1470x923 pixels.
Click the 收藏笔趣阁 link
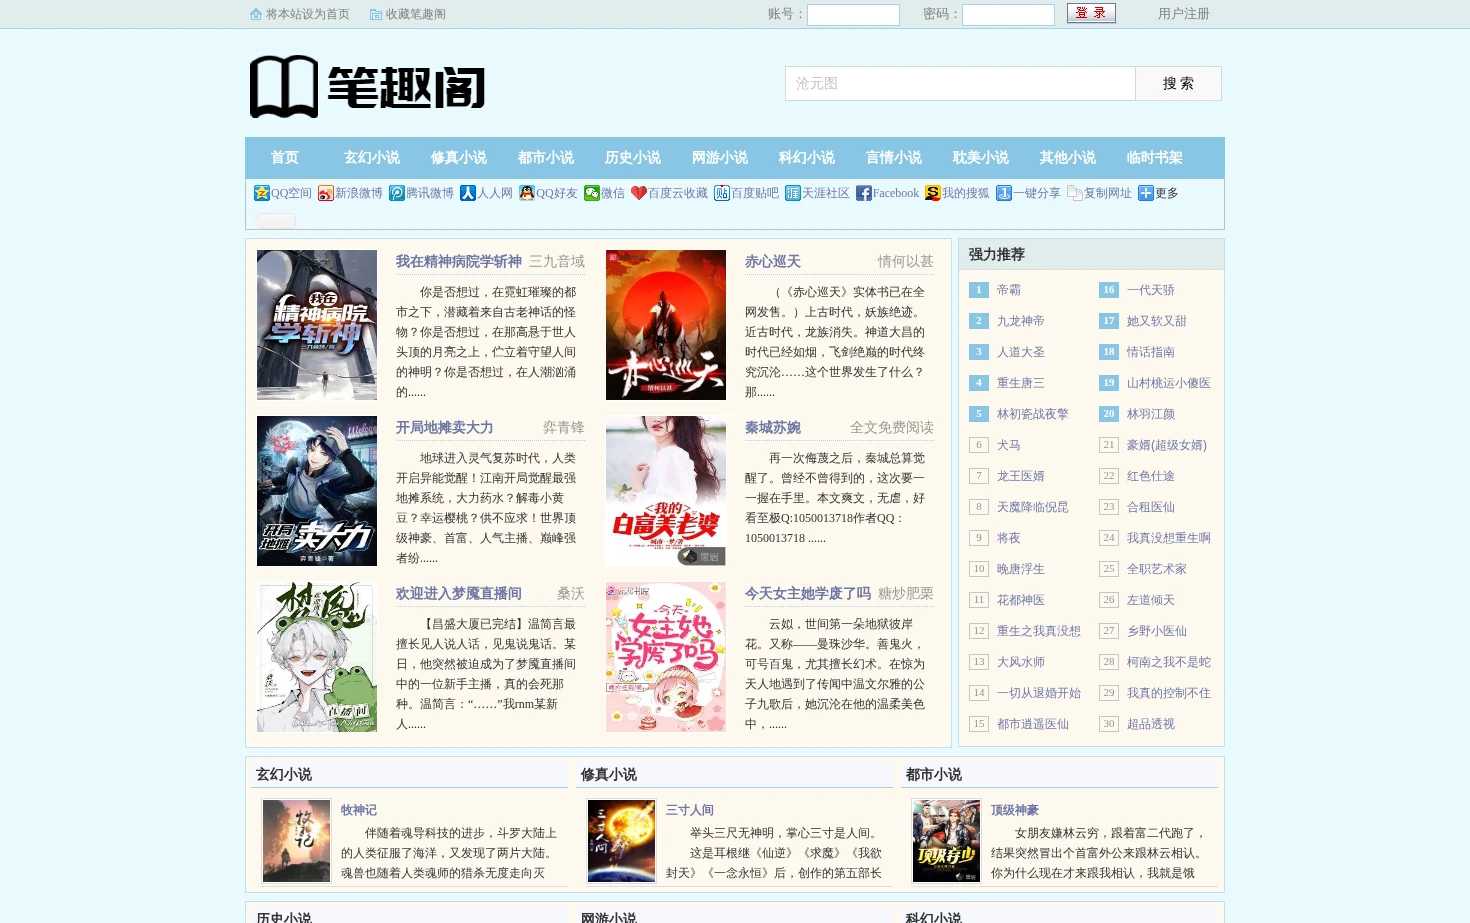pos(416,14)
